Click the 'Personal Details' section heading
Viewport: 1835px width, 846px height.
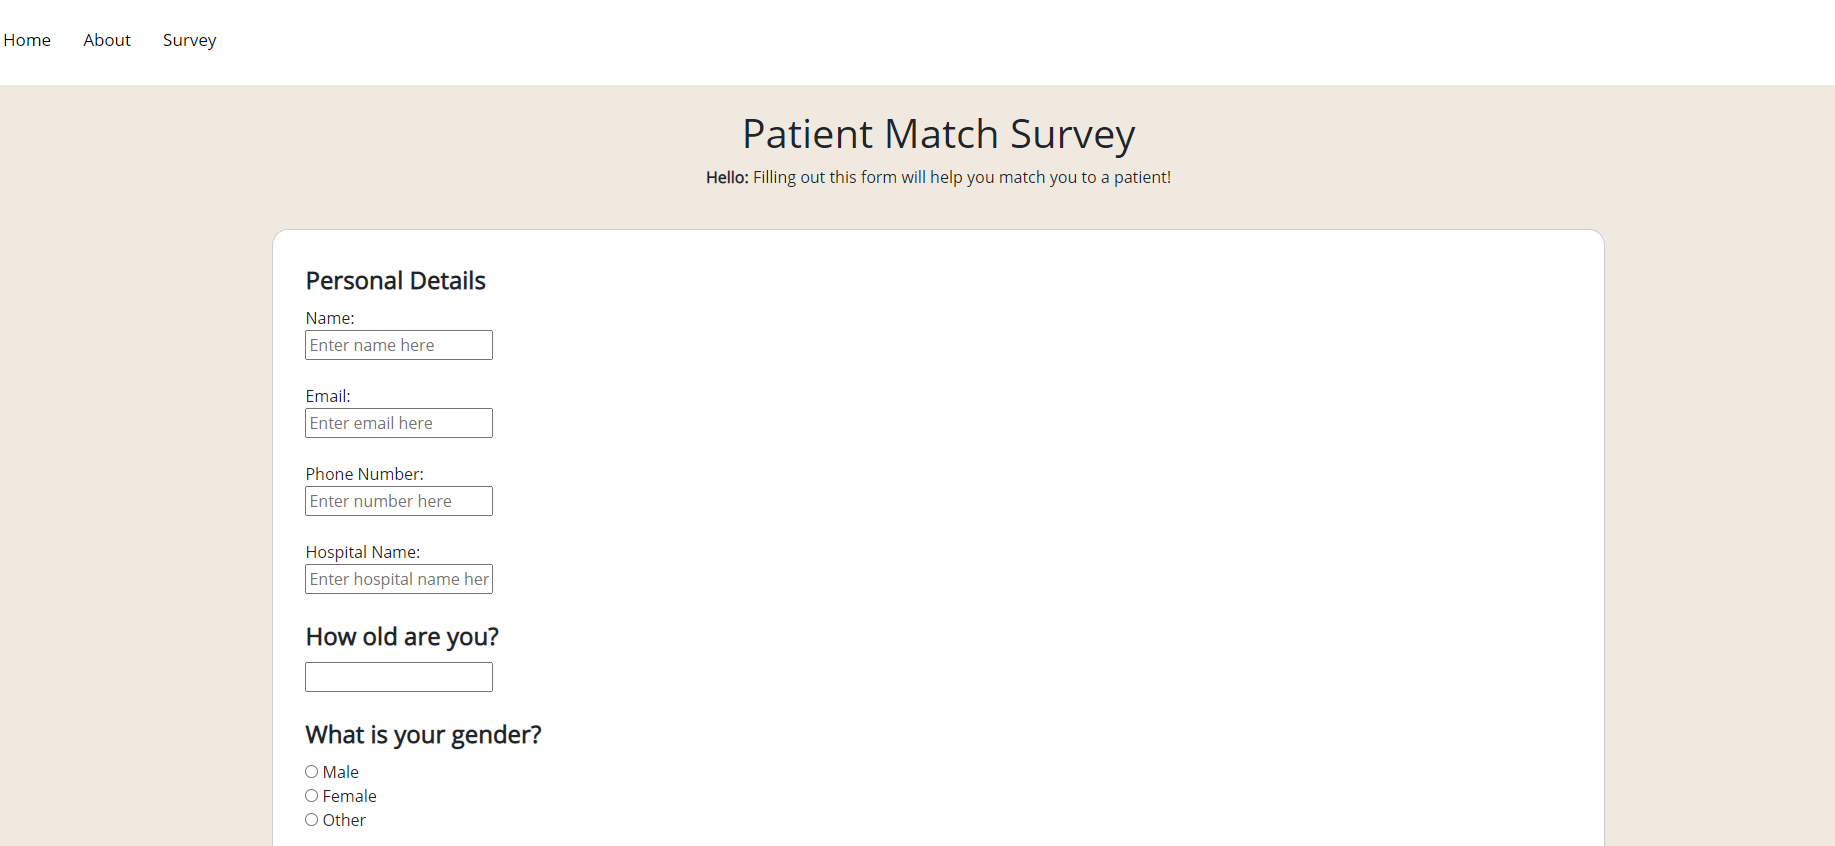[395, 281]
